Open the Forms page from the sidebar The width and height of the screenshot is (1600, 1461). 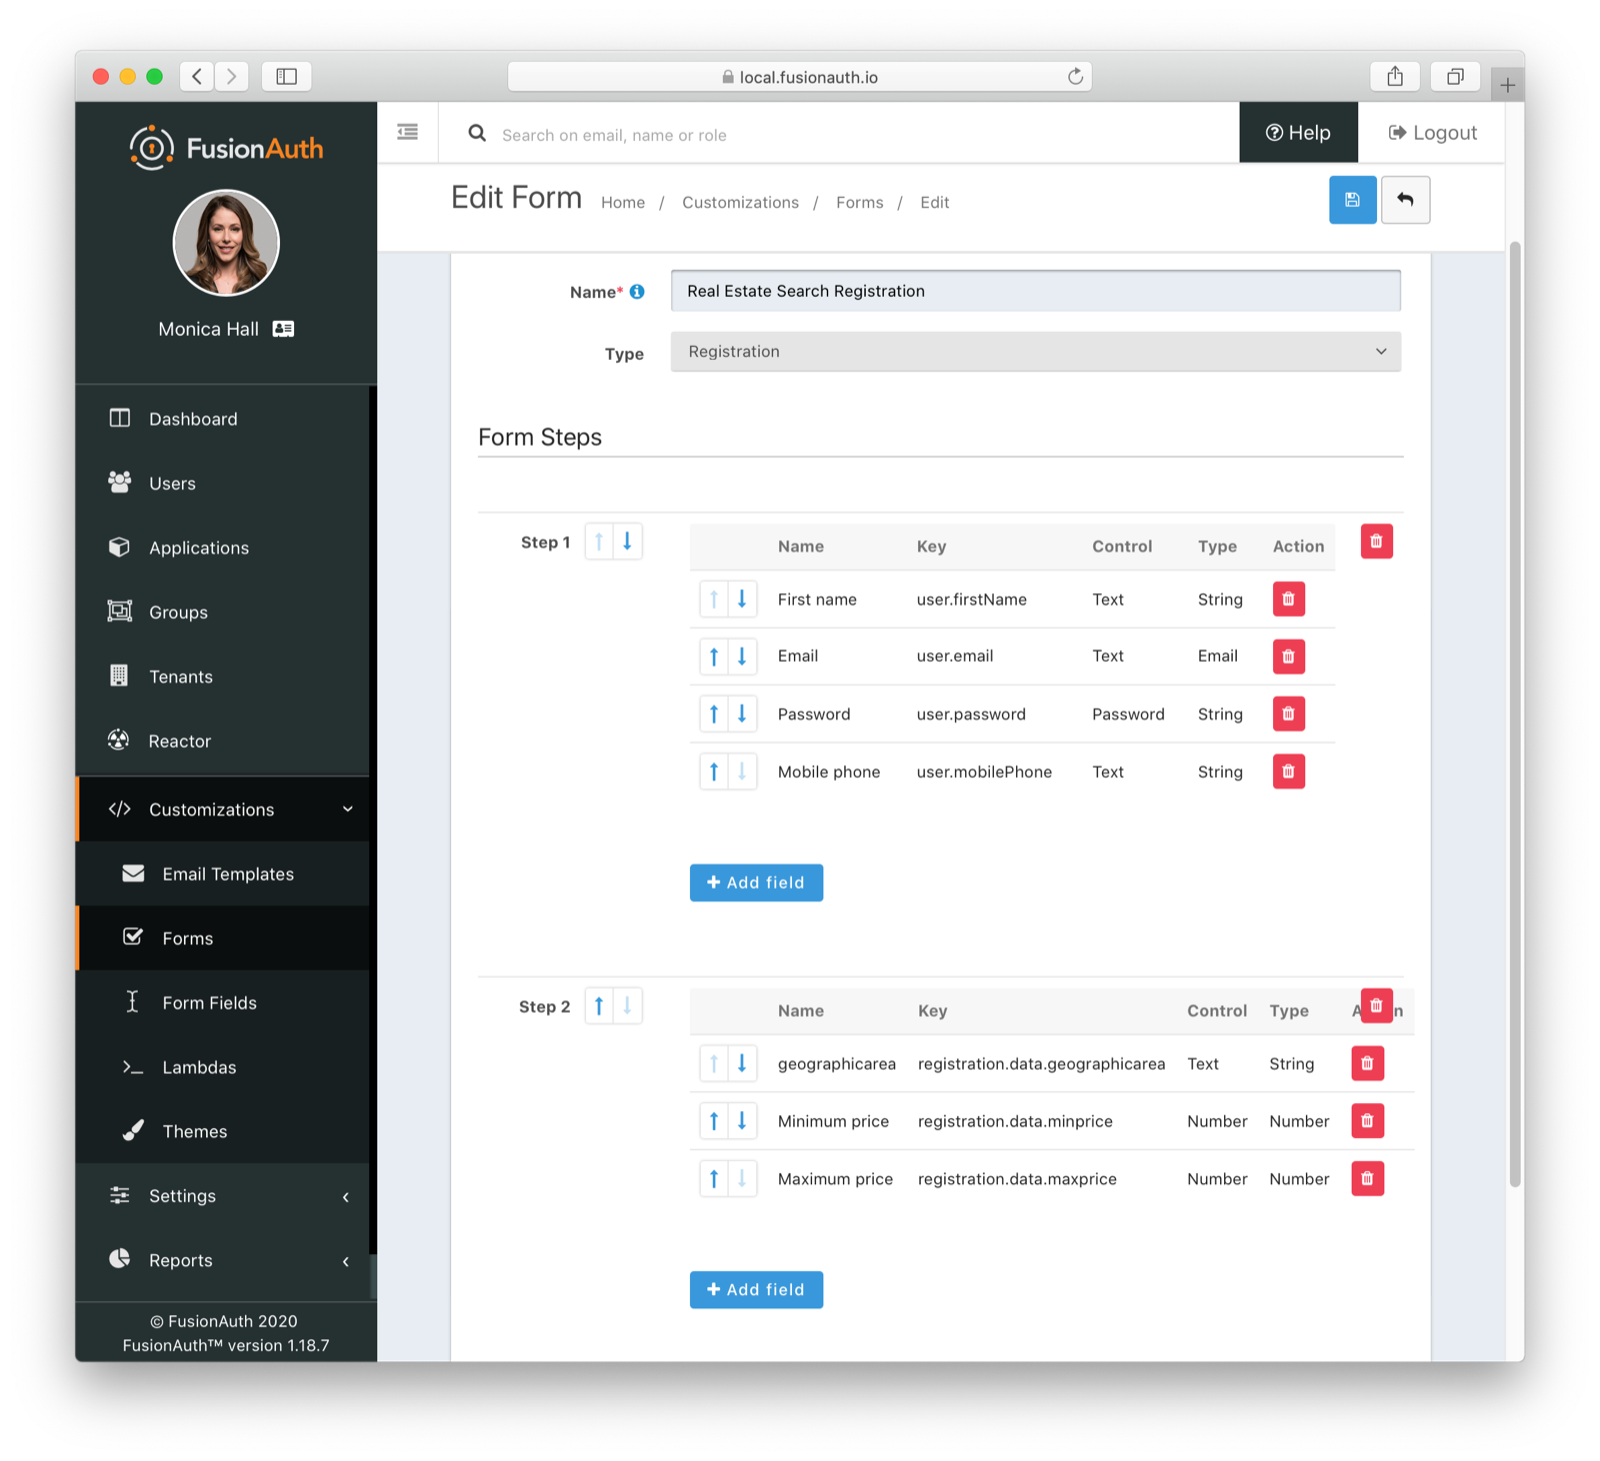tap(187, 938)
